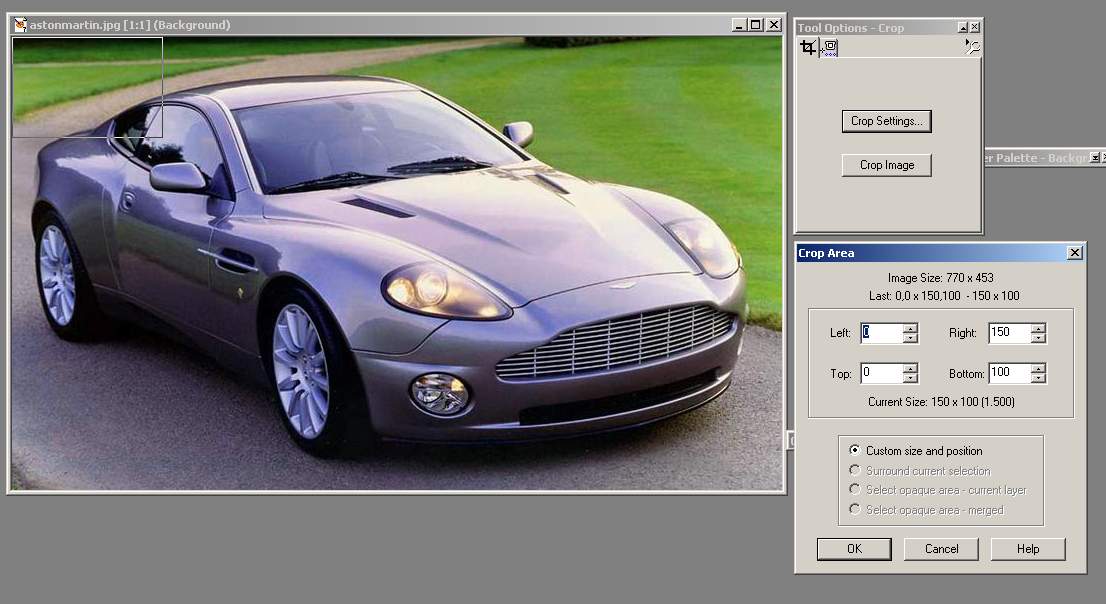Close the Crop Area dialog with X
The height and width of the screenshot is (604, 1106).
[x=1075, y=253]
